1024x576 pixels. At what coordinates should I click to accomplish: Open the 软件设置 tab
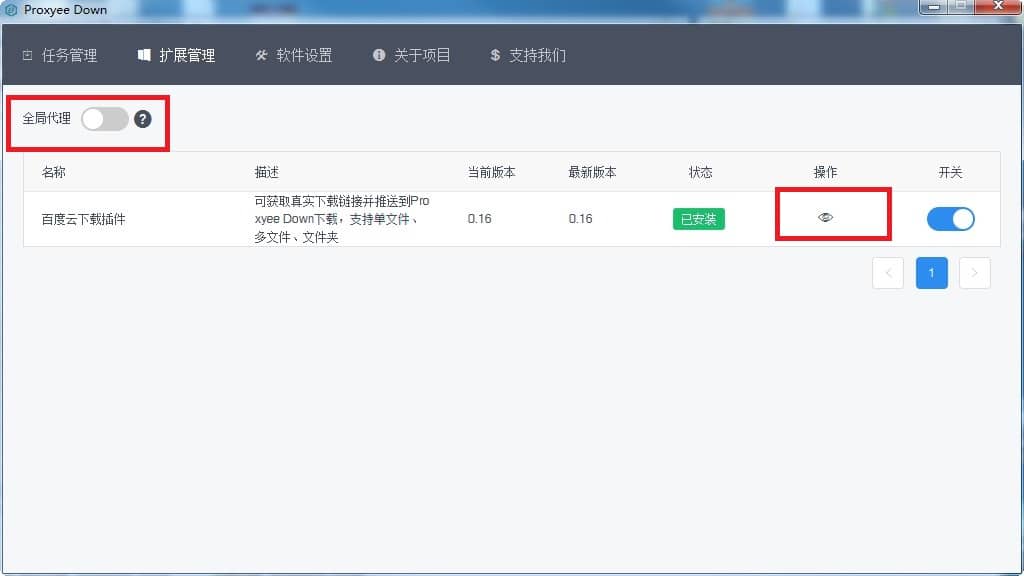(294, 56)
